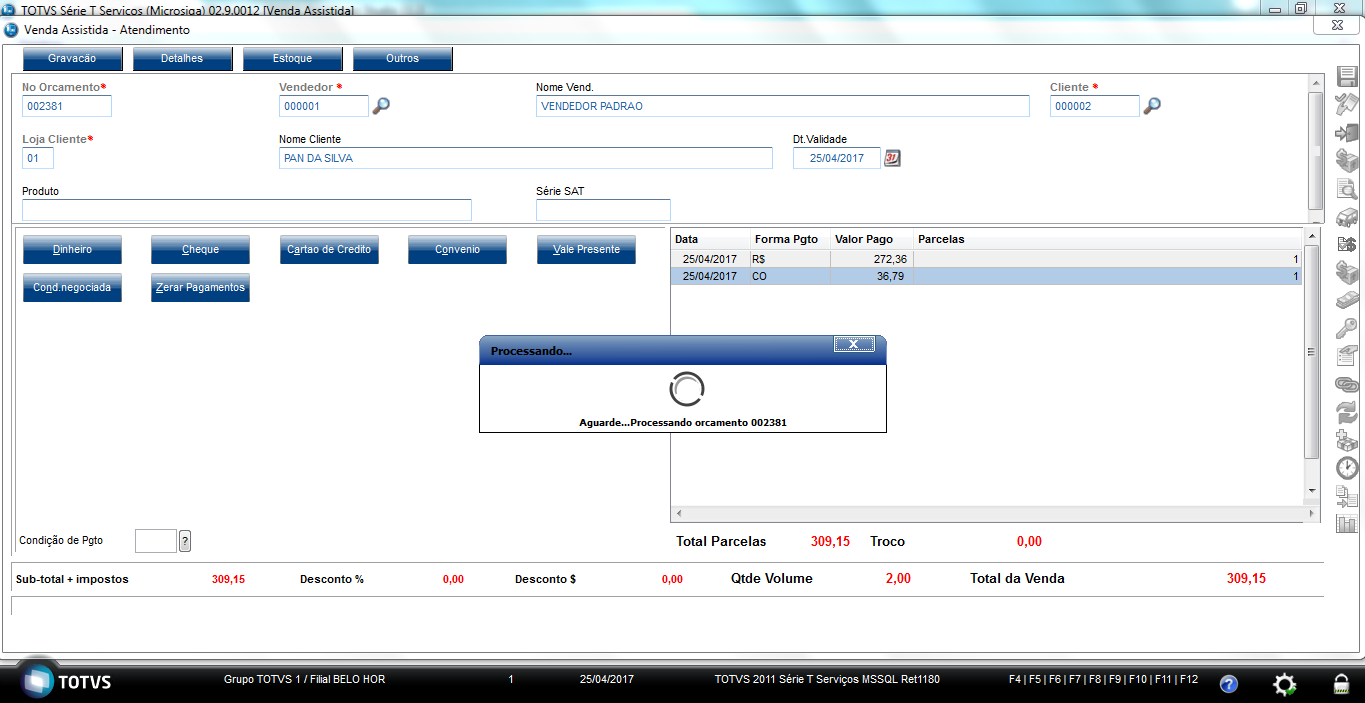Click payments table horizontal scrollbar
This screenshot has width=1365, height=703.
[995, 513]
